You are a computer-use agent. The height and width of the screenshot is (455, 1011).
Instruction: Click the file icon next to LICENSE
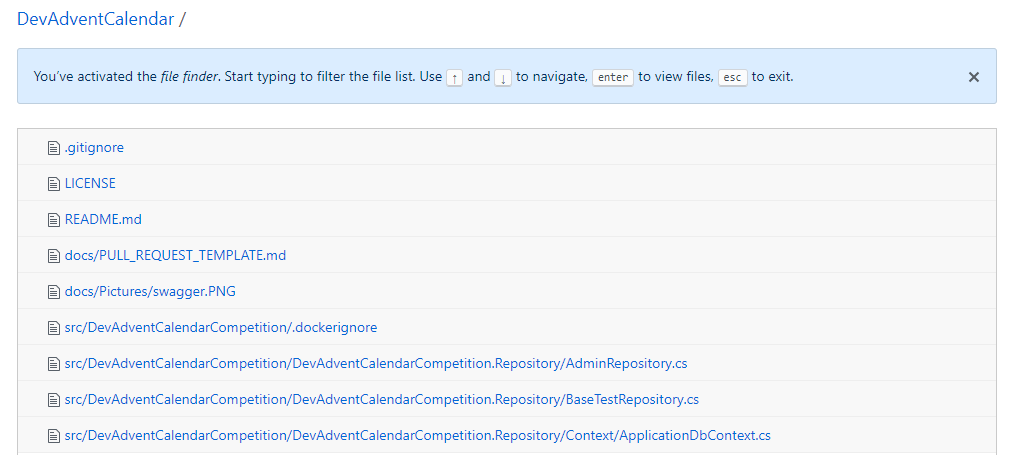click(x=54, y=184)
